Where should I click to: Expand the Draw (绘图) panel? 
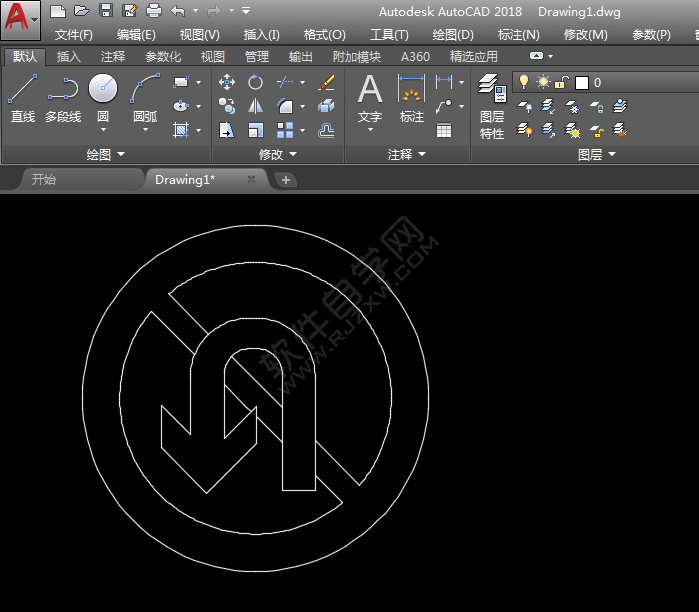106,154
